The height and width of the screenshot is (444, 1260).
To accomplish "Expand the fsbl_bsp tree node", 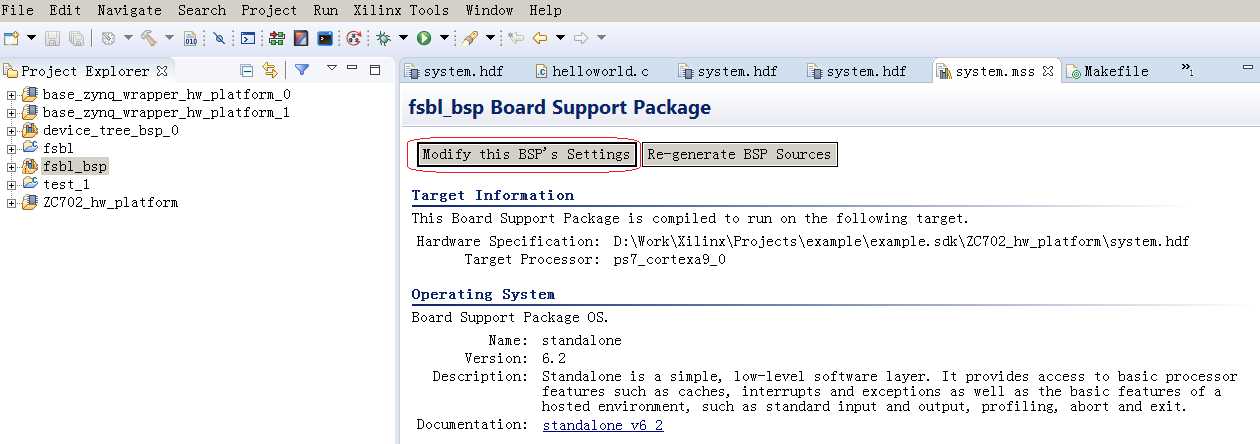I will click(x=11, y=167).
